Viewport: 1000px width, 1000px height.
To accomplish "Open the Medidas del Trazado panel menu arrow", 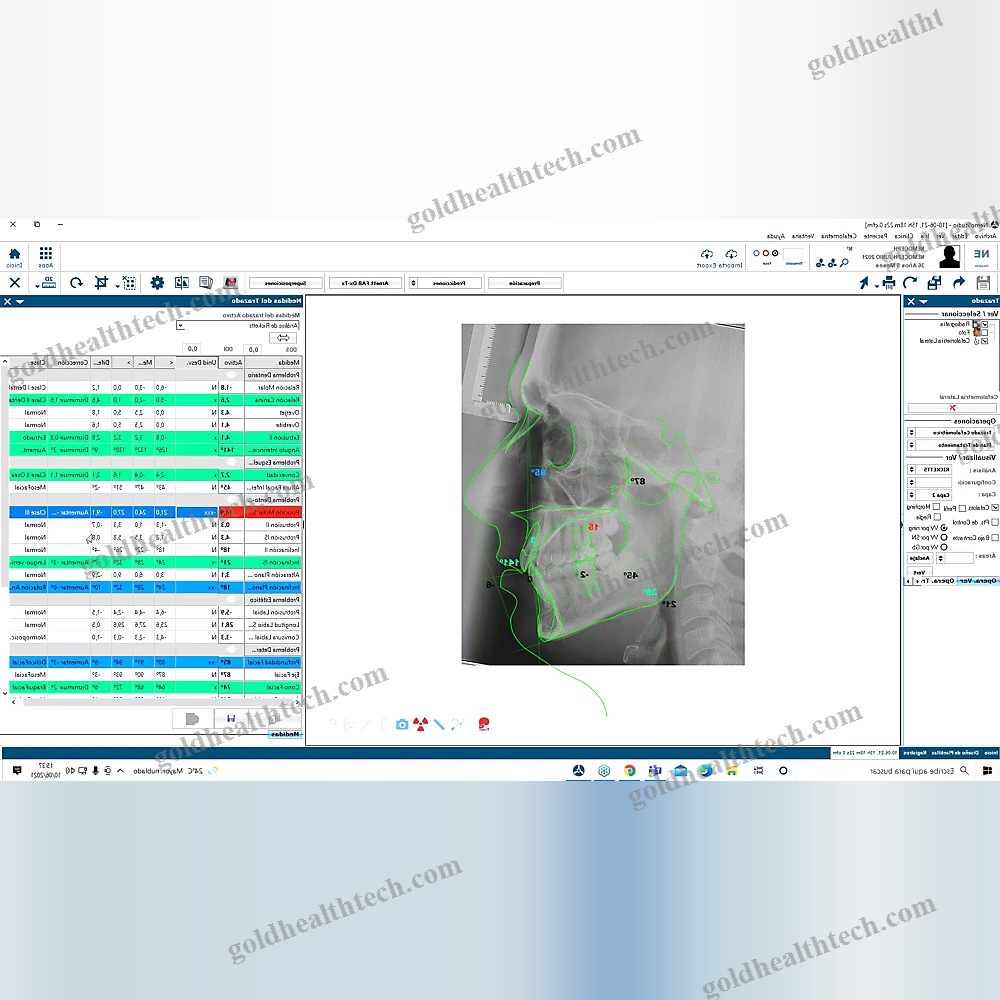I will tap(20, 301).
